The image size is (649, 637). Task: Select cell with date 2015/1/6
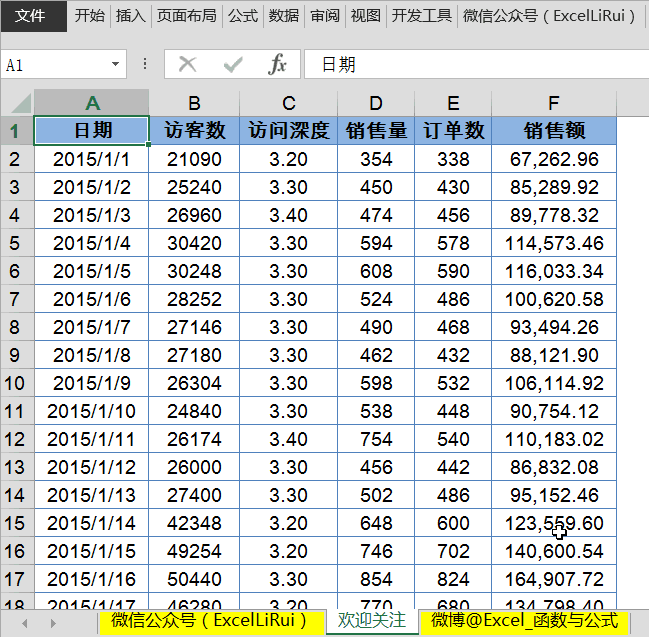point(91,299)
